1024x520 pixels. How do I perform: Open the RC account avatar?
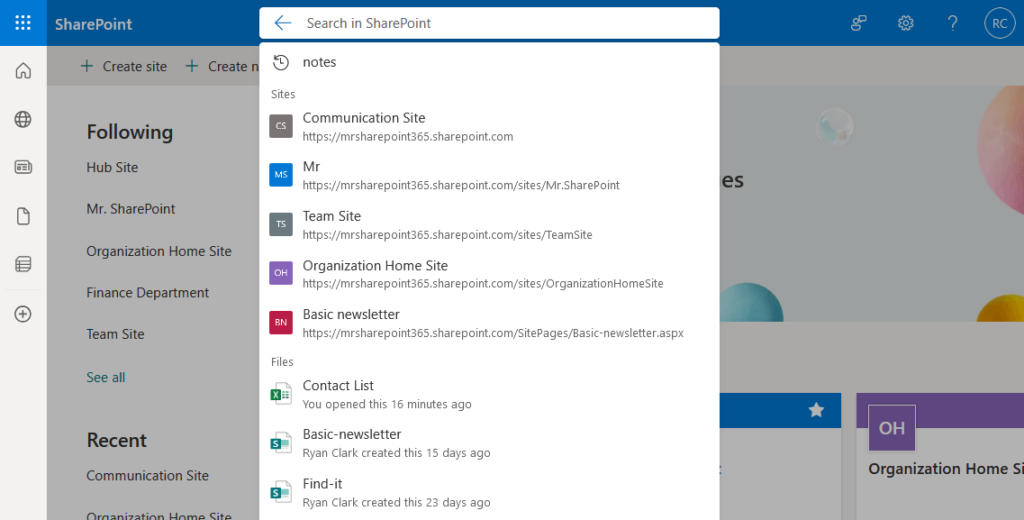[x=1000, y=24]
